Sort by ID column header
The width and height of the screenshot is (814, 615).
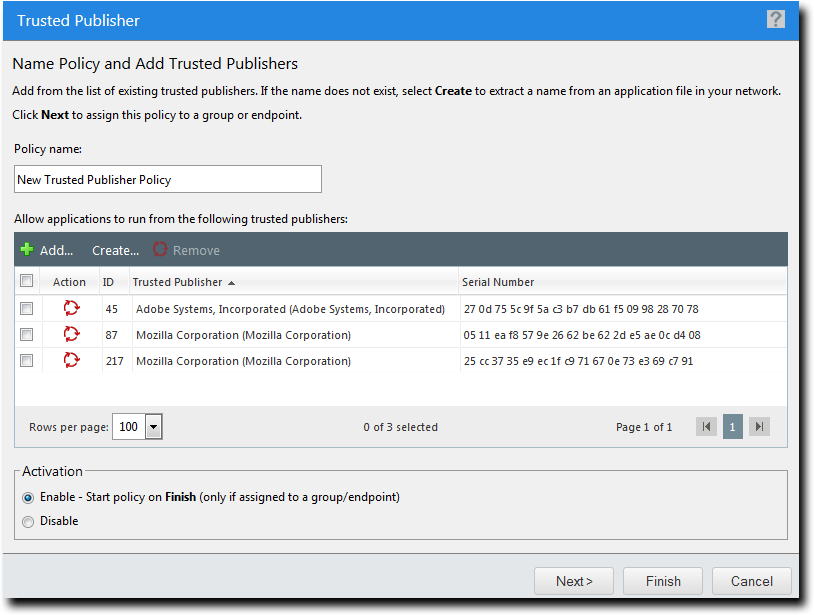pyautogui.click(x=108, y=282)
